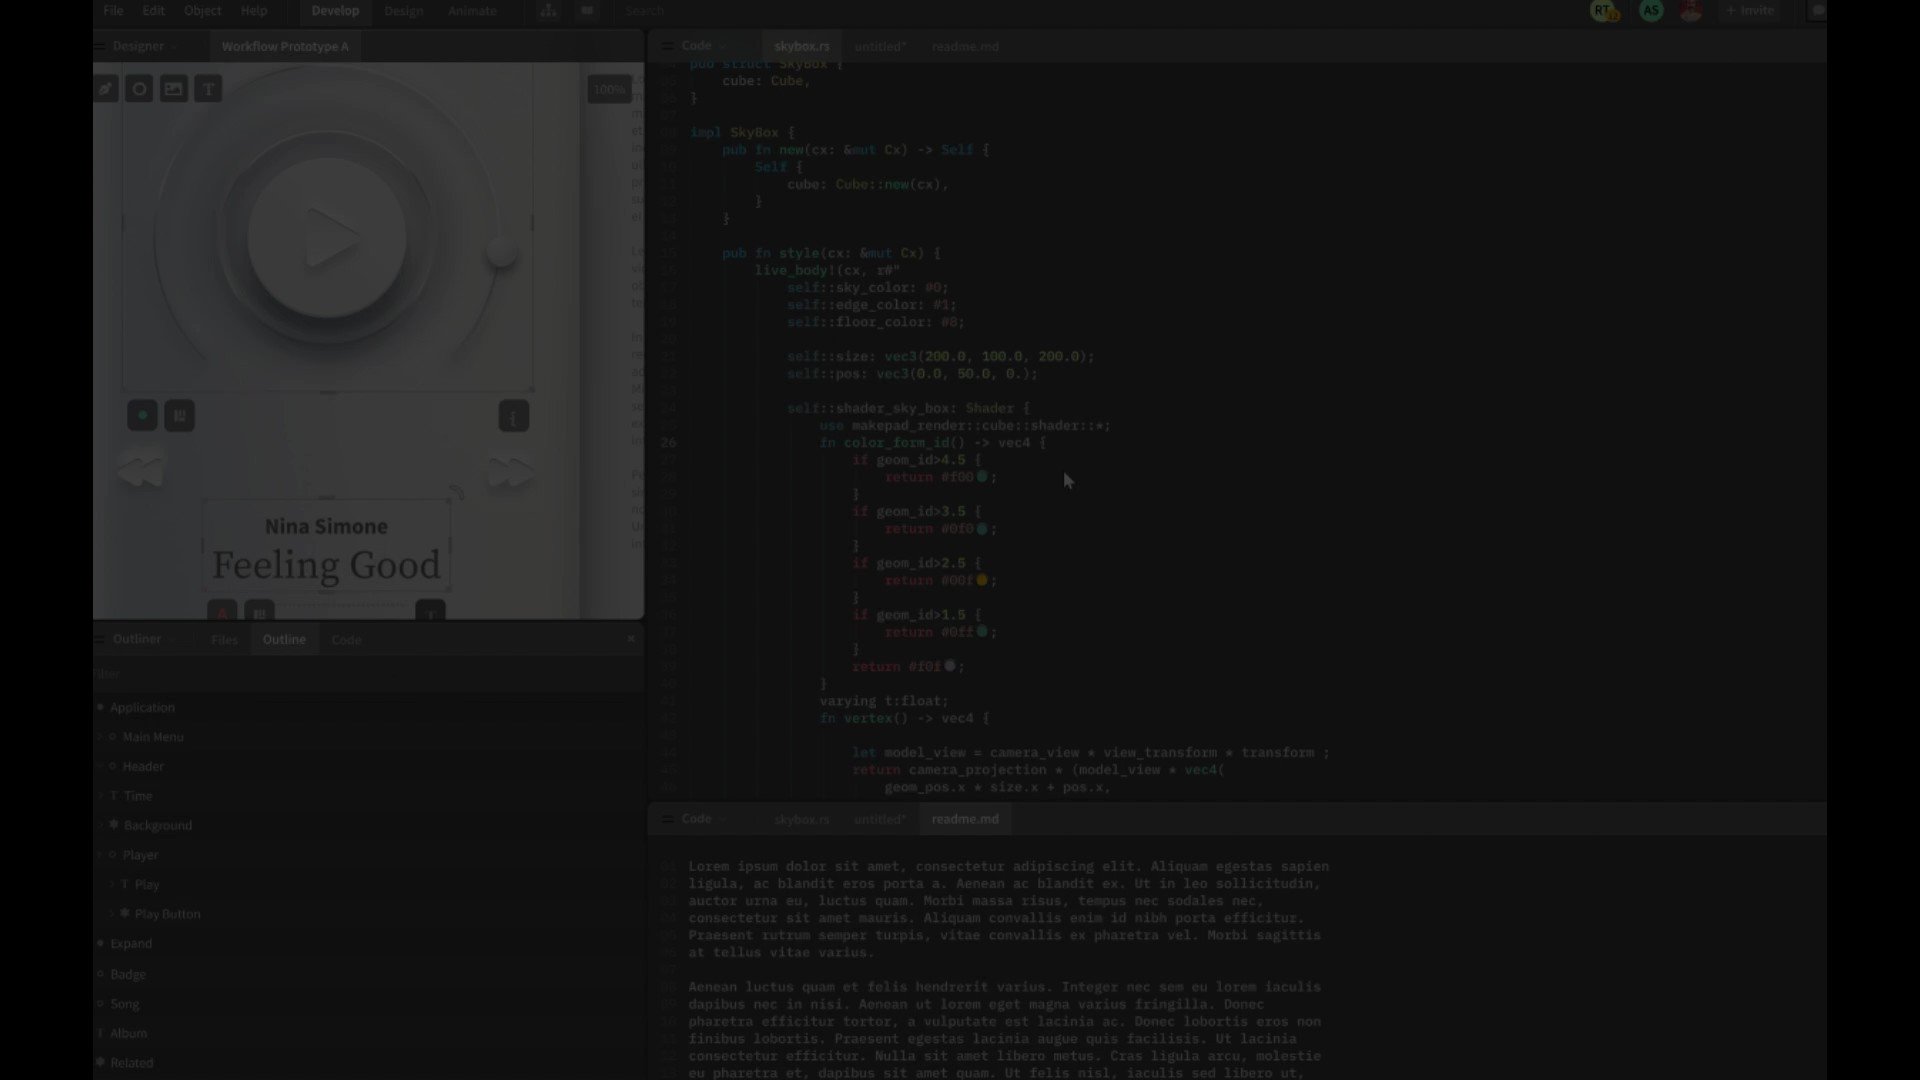This screenshot has width=1920, height=1080.
Task: Select the Text tool in the designer toolbar
Action: click(x=208, y=88)
